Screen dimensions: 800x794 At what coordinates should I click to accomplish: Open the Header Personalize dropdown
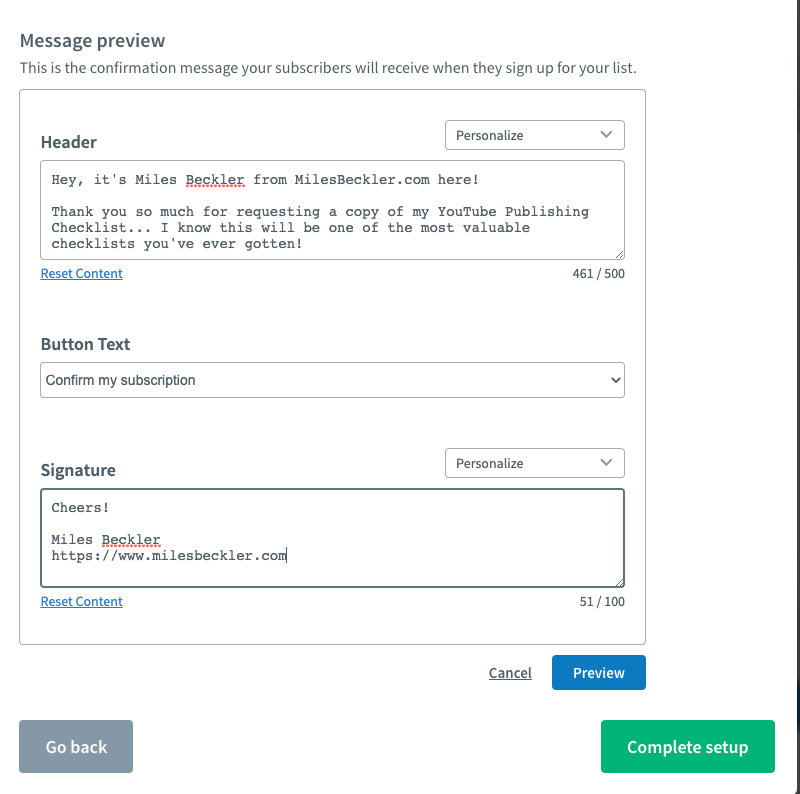(x=534, y=135)
